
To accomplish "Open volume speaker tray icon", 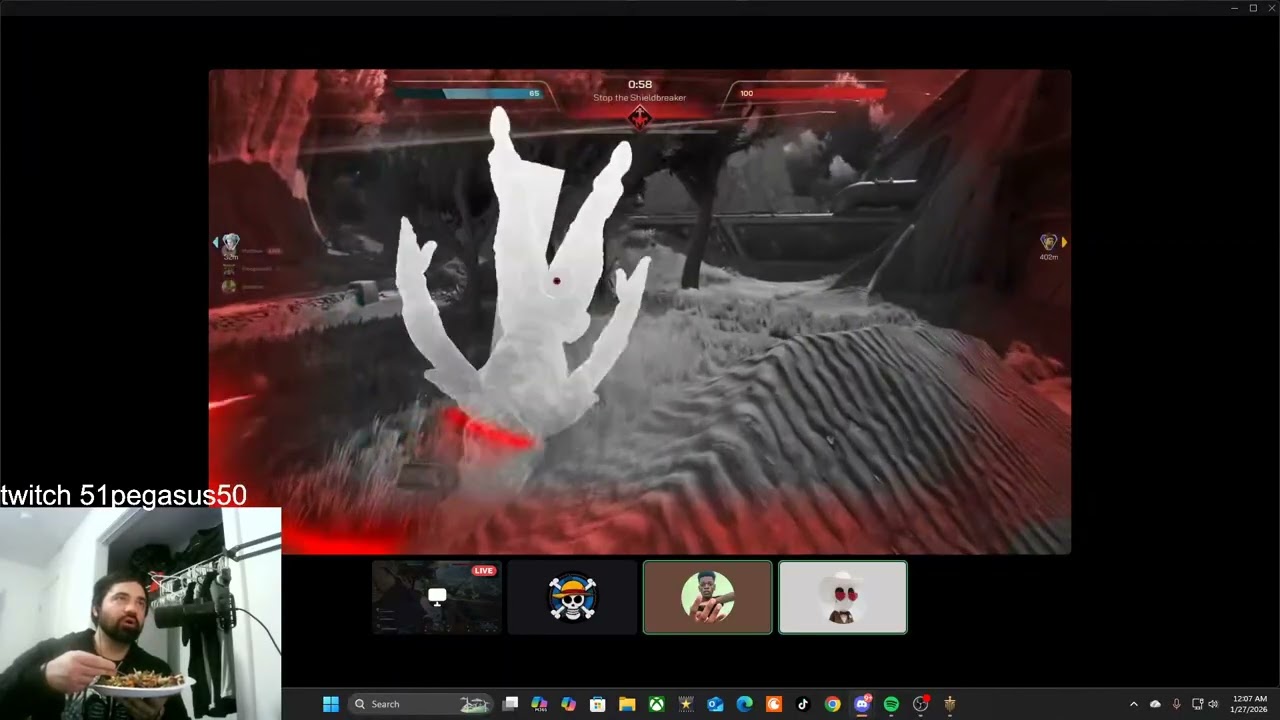I will pos(1213,704).
